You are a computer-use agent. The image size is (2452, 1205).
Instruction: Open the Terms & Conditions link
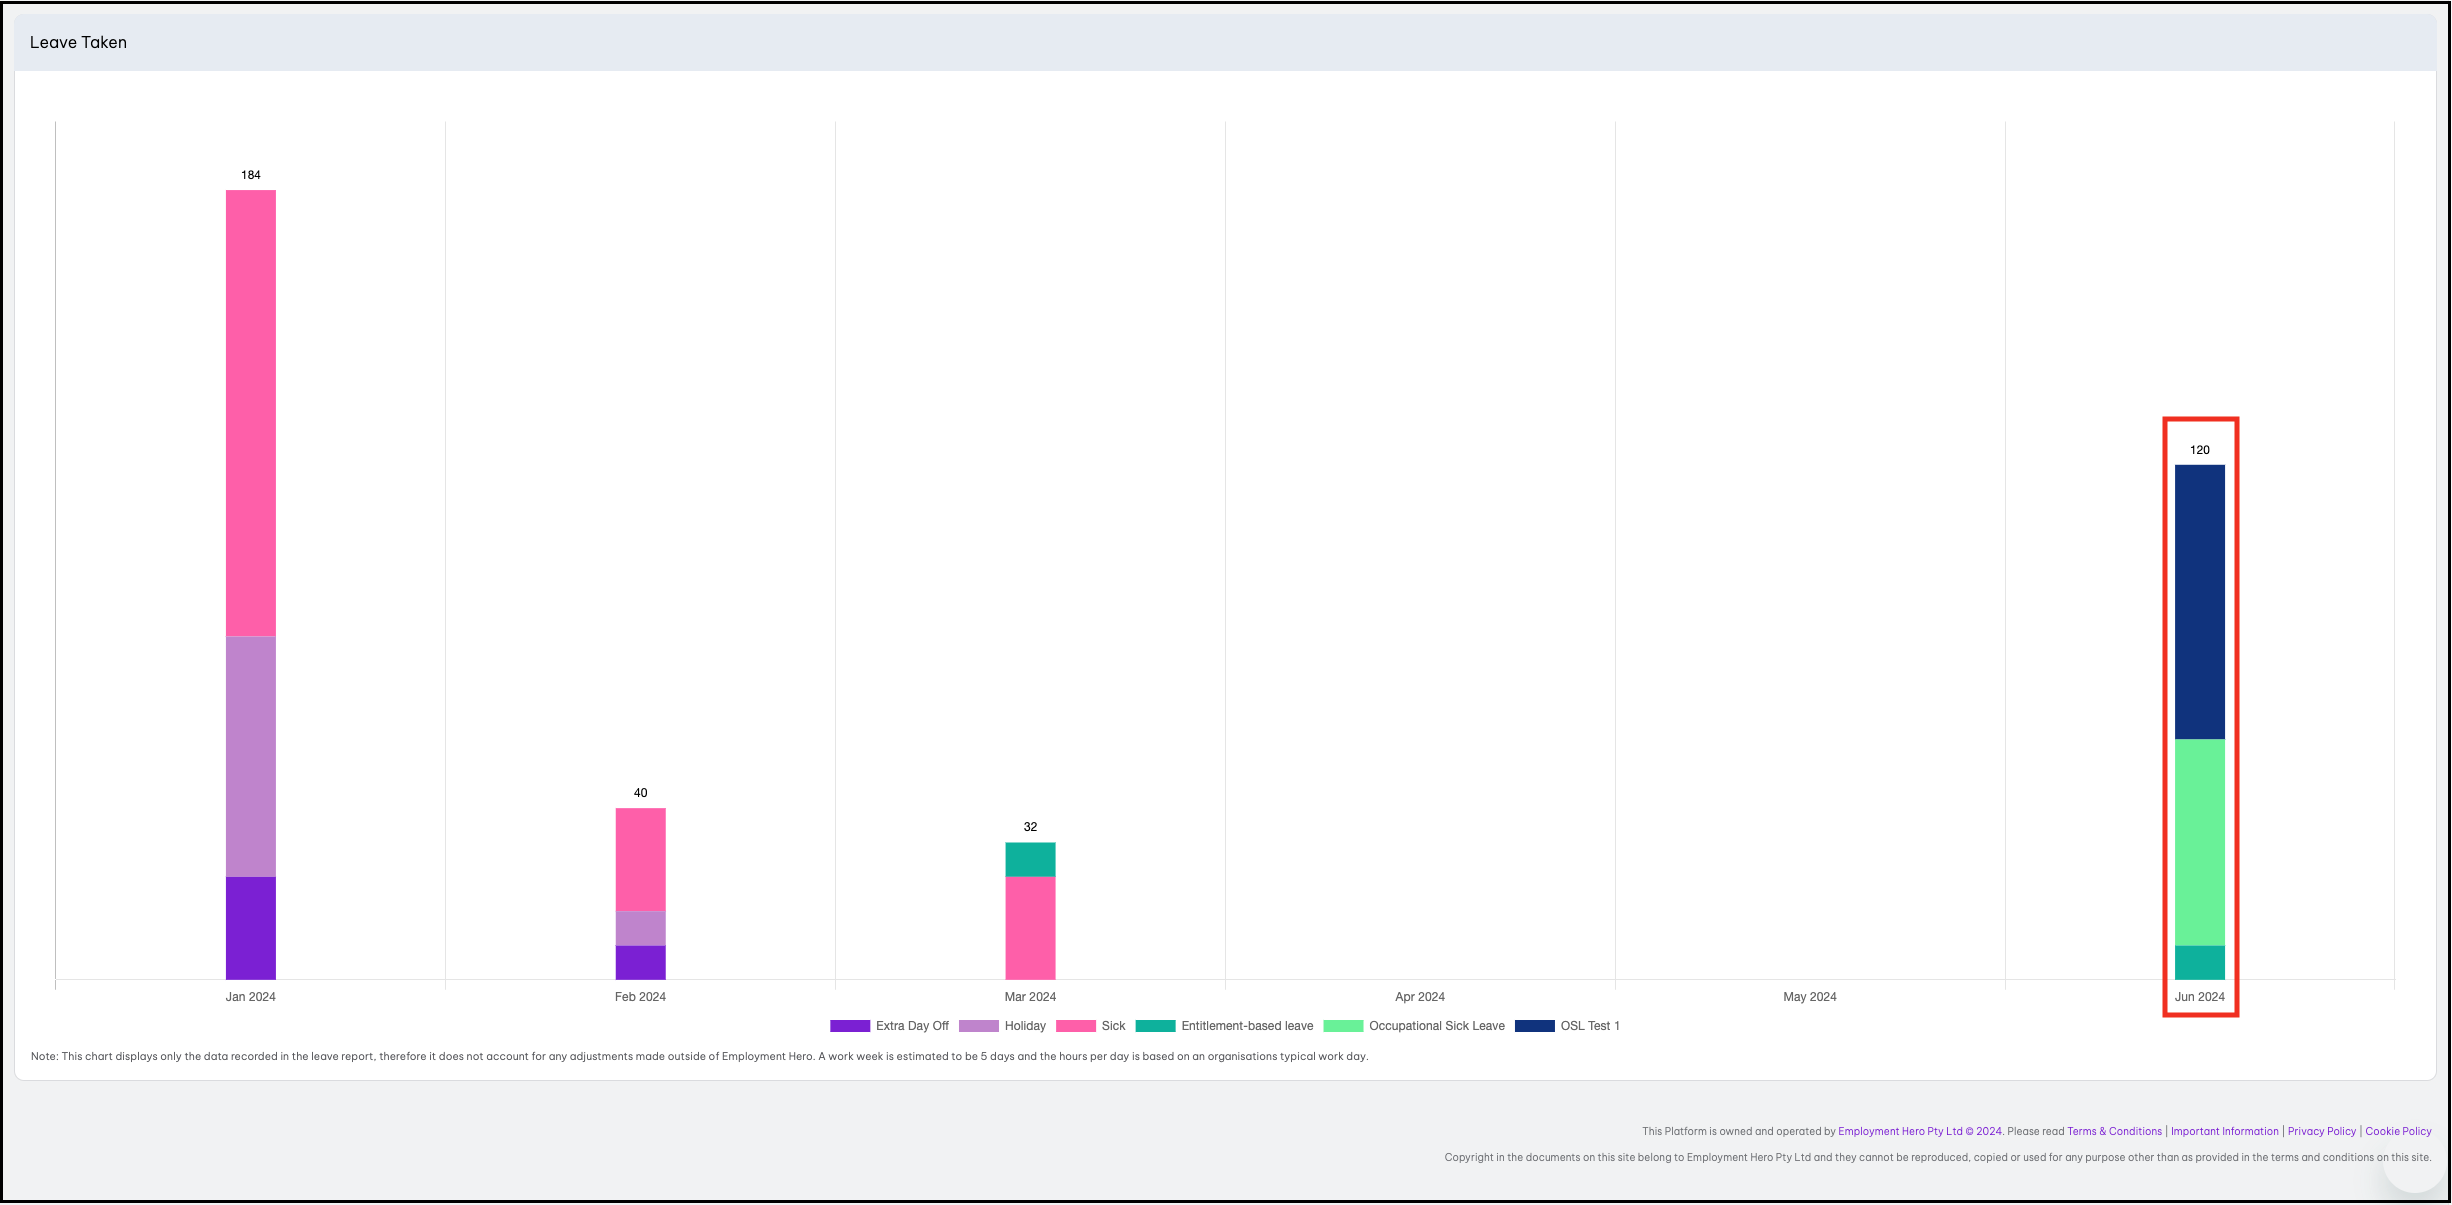pyautogui.click(x=2114, y=1132)
